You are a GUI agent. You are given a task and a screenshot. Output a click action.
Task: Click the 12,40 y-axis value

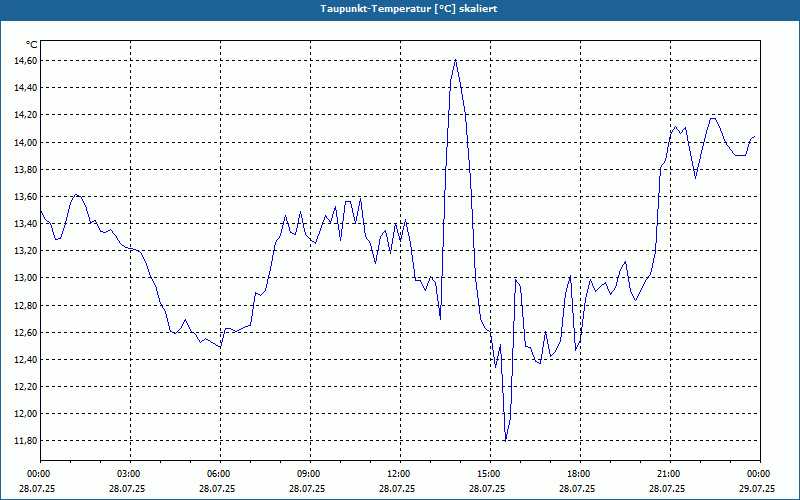[x=27, y=359]
